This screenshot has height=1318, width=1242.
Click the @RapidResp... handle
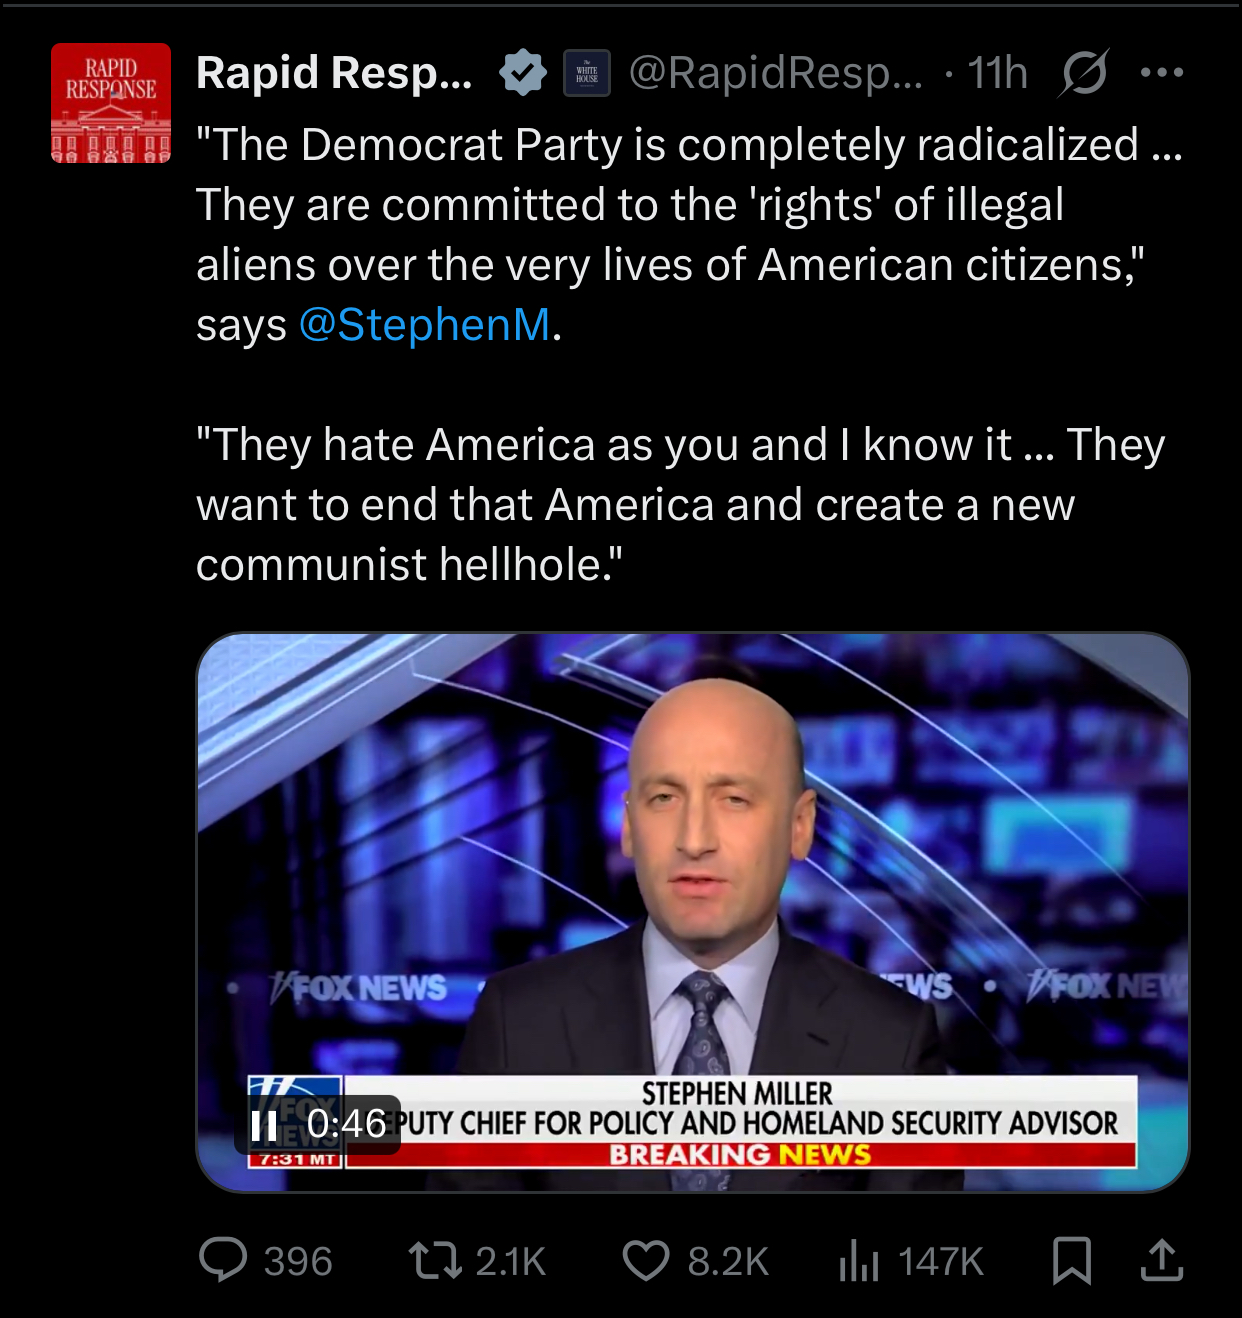[x=776, y=73]
